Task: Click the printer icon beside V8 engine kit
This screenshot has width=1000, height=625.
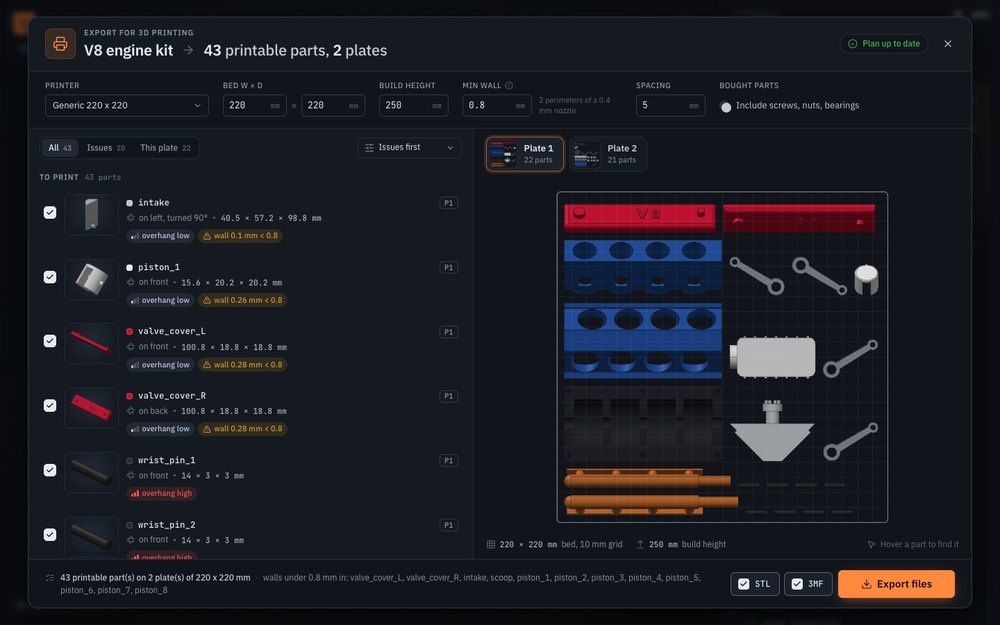Action: coord(61,44)
